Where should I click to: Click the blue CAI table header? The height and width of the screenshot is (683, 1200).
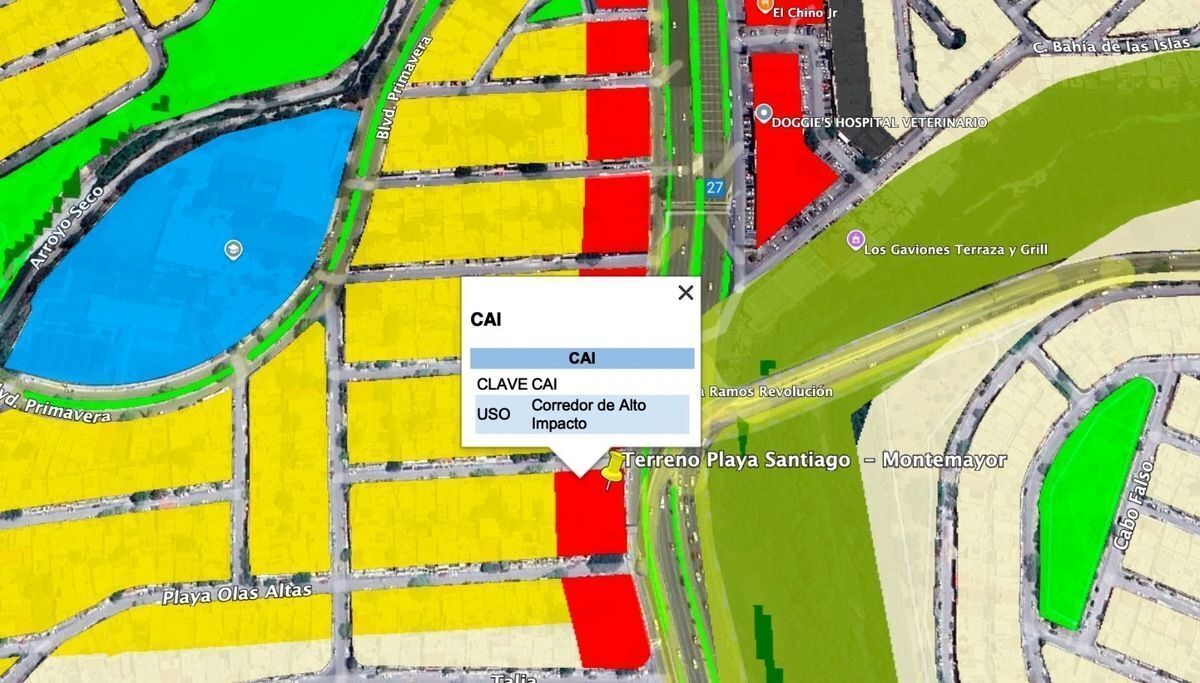click(582, 358)
